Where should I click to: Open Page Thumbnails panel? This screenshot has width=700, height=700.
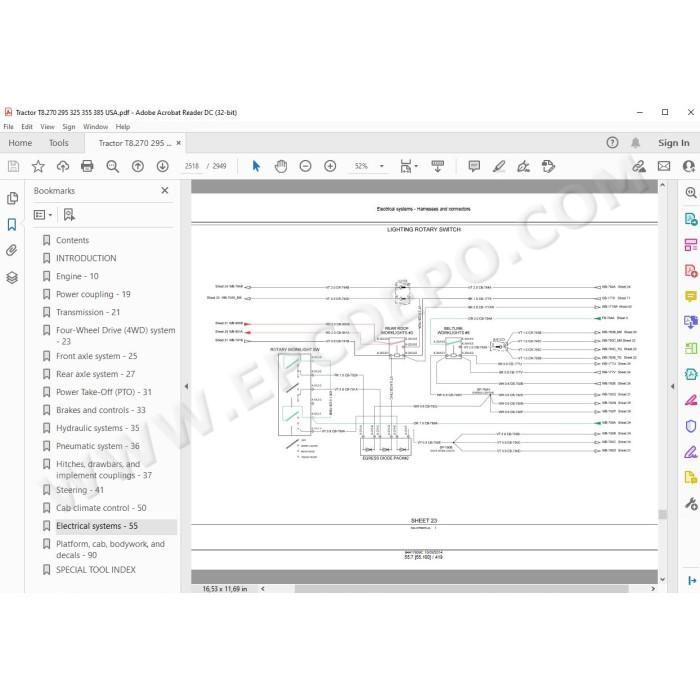point(12,198)
